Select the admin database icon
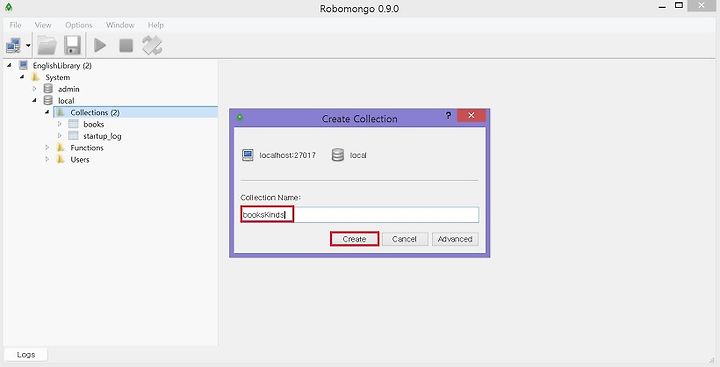The height and width of the screenshot is (367, 720). click(x=48, y=89)
